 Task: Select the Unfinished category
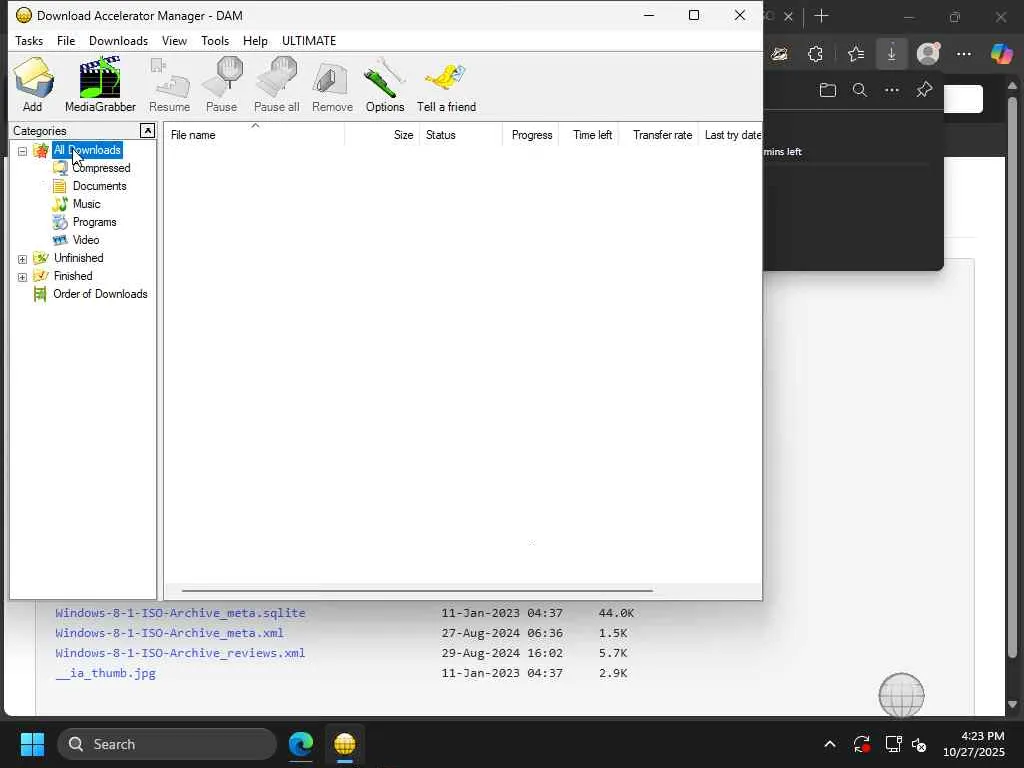click(x=78, y=258)
